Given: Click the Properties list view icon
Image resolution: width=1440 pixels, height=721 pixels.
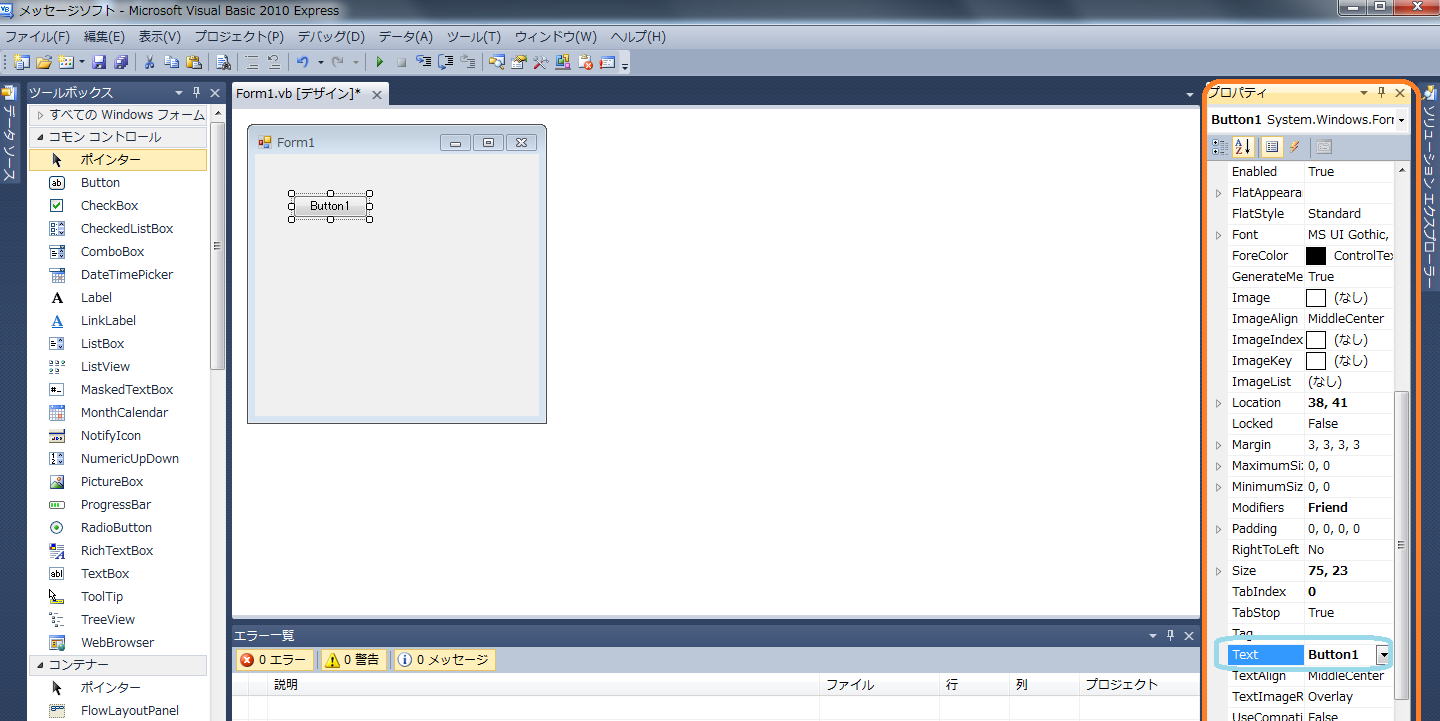Looking at the screenshot, I should coord(1271,147).
